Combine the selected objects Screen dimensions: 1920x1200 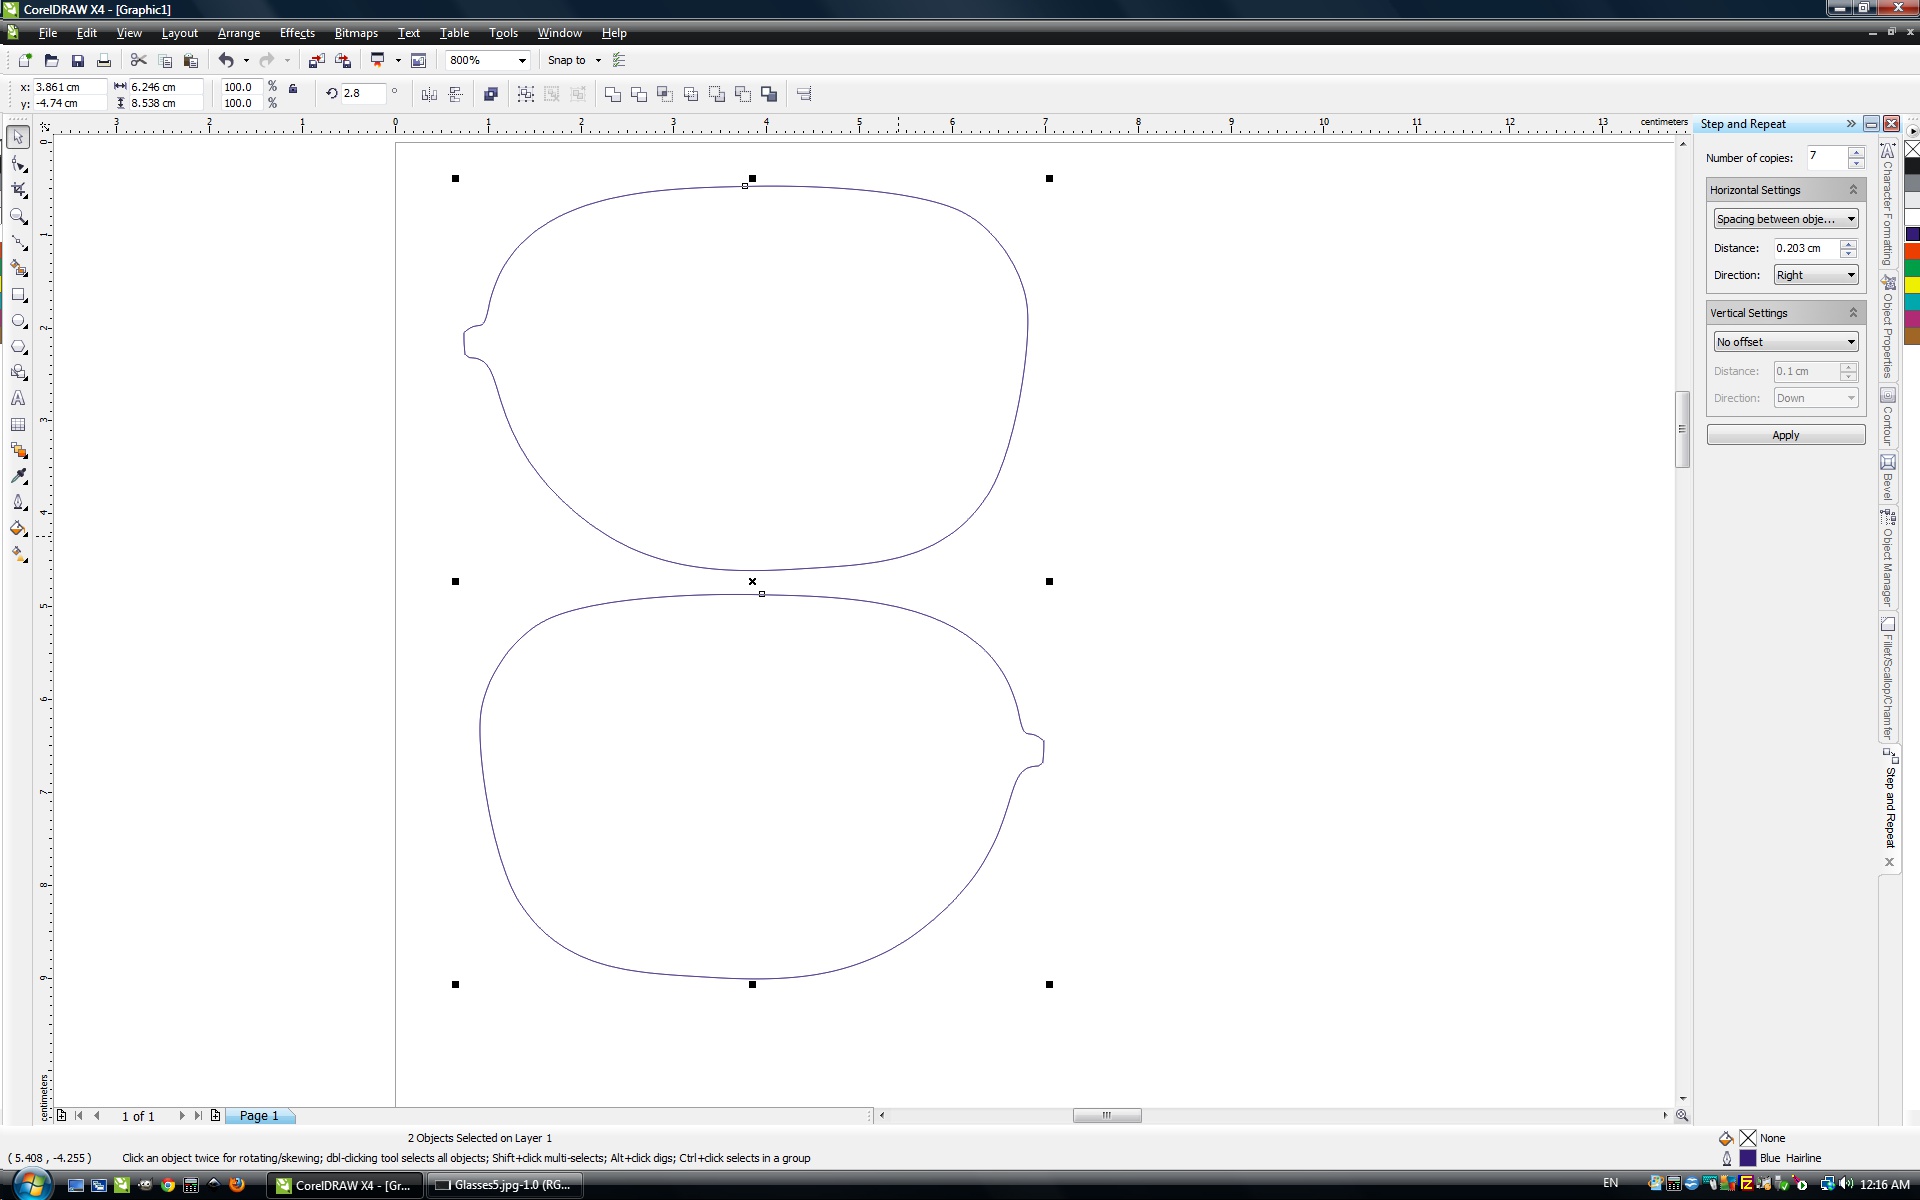pos(491,94)
